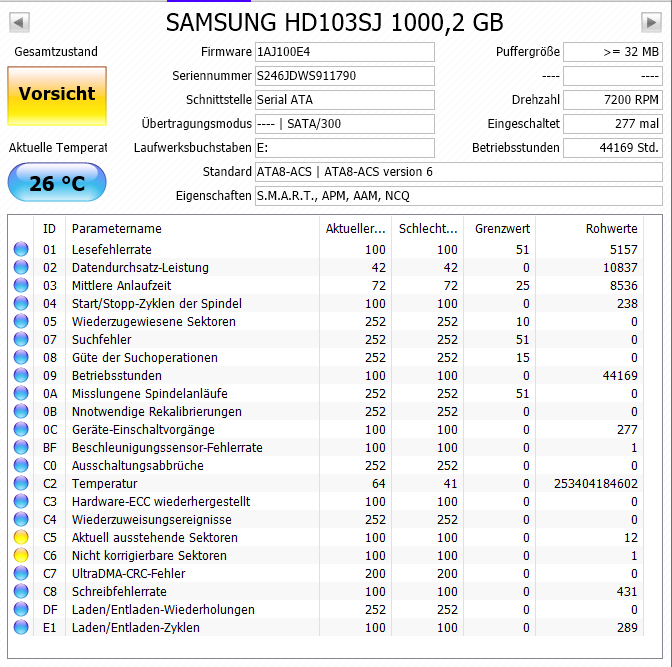672x667 pixels.
Task: Click the status icon for Hardware-ECC wiederhergestellt
Action: [21, 501]
